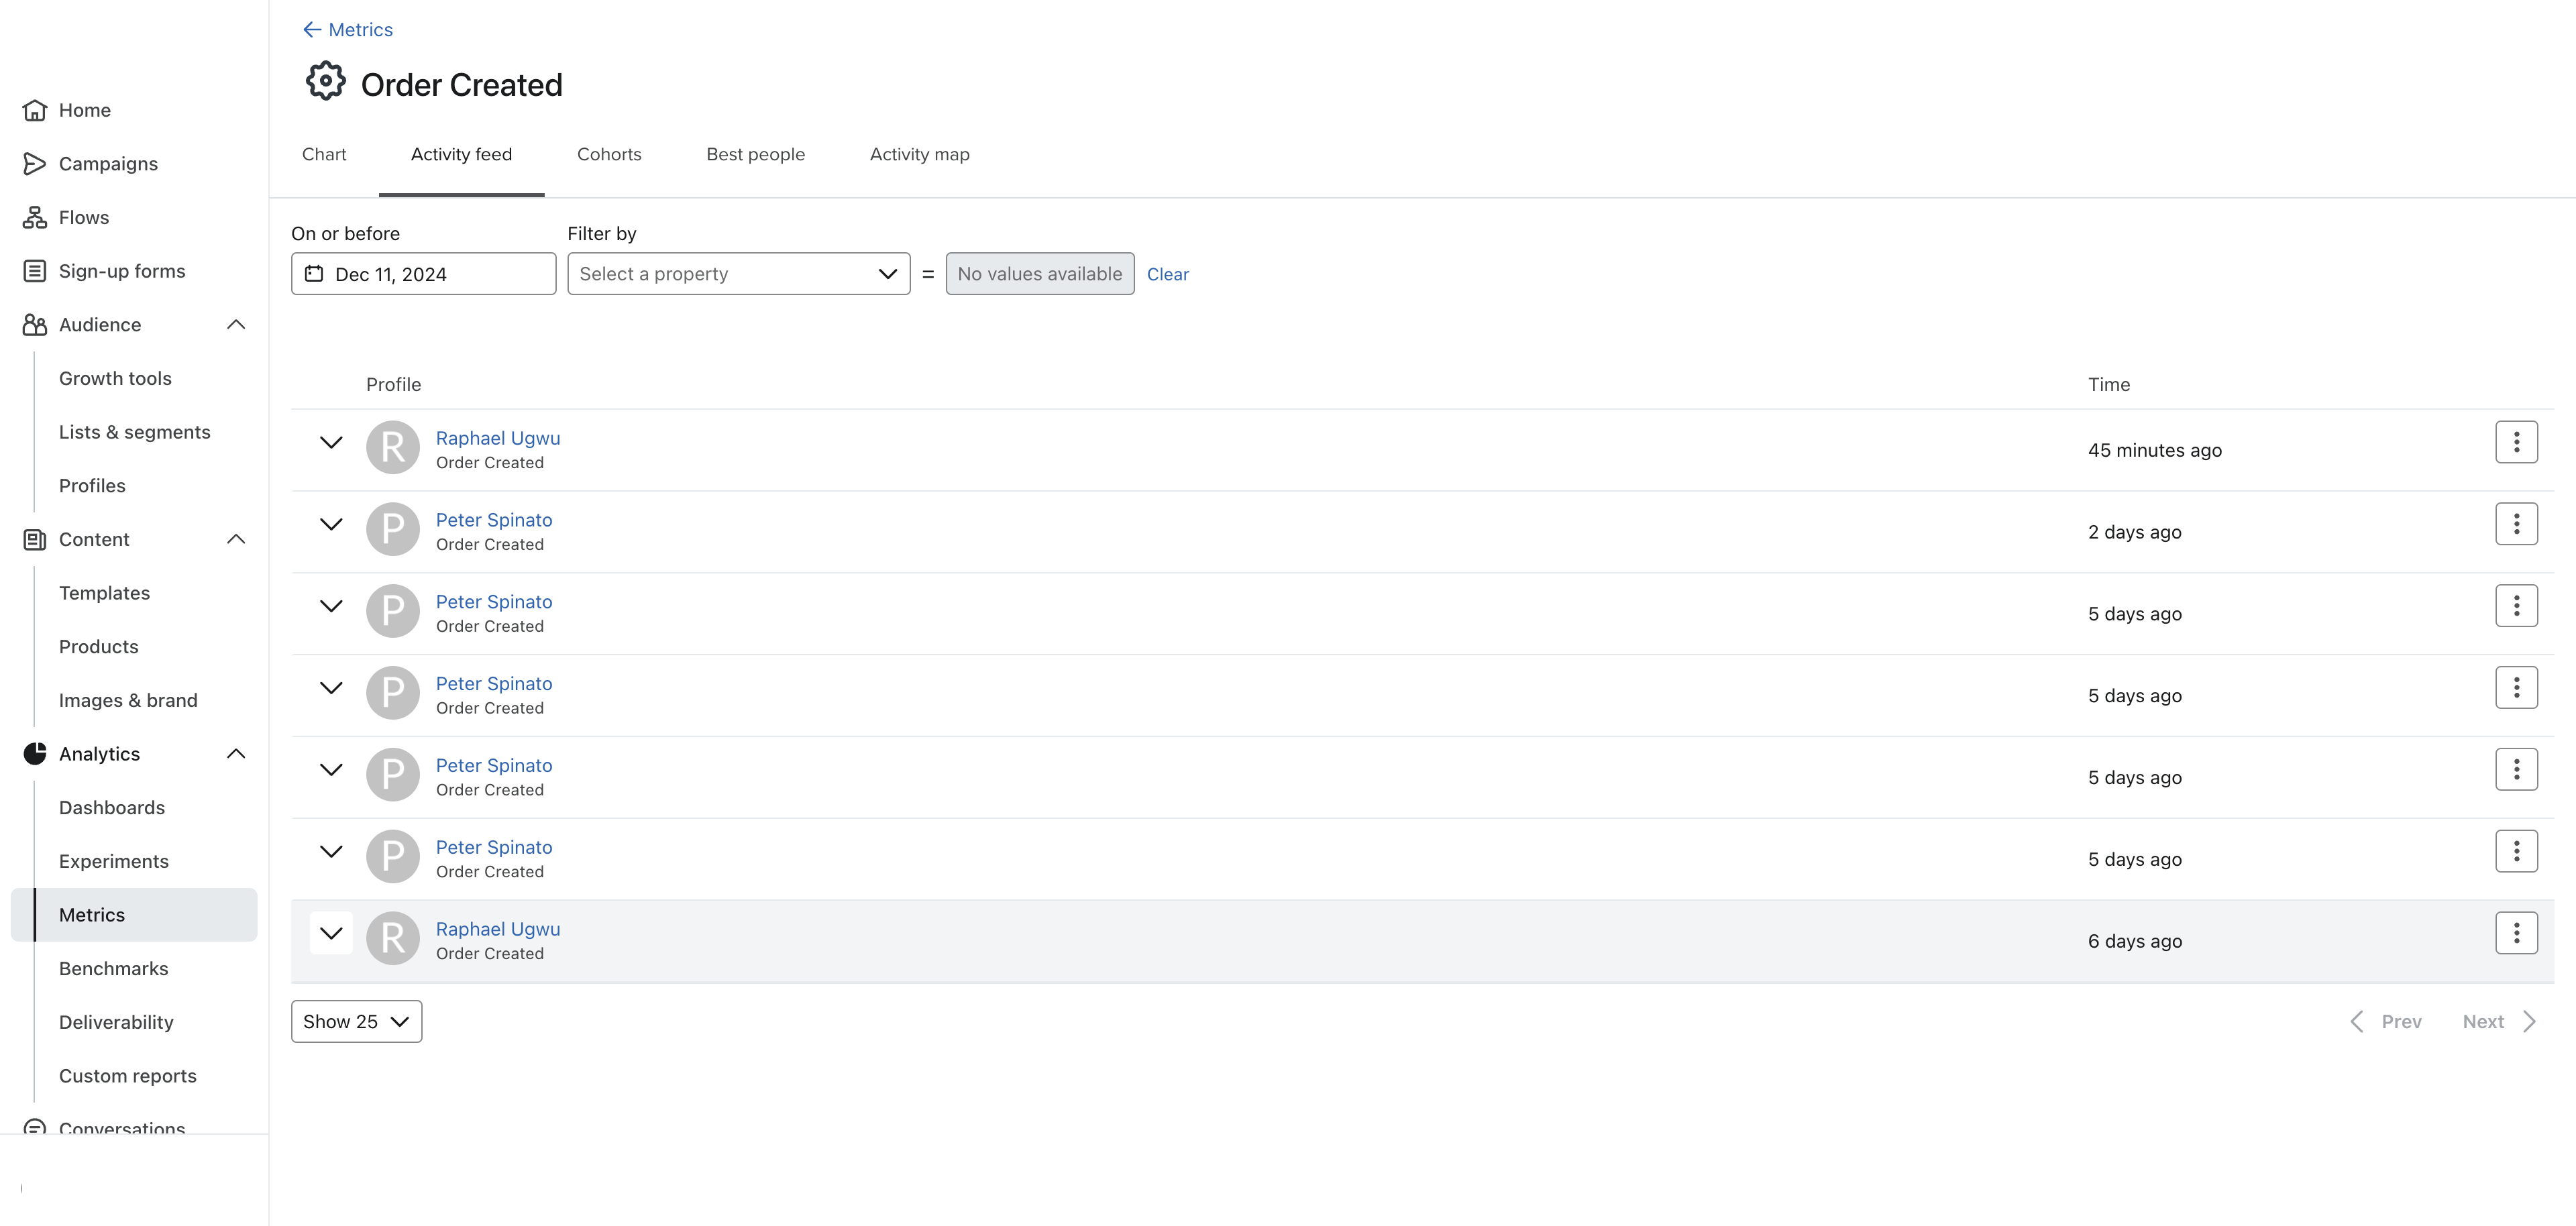This screenshot has width=2576, height=1226.
Task: Expand the first Raphael Ugwu activity row
Action: pyautogui.click(x=330, y=442)
